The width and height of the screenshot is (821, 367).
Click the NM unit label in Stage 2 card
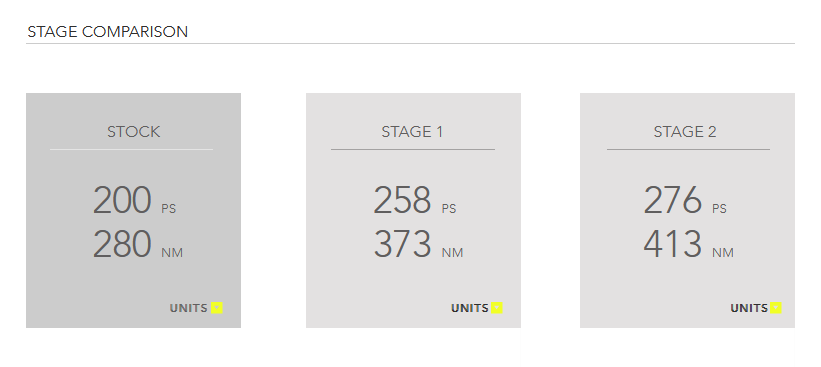pyautogui.click(x=723, y=253)
